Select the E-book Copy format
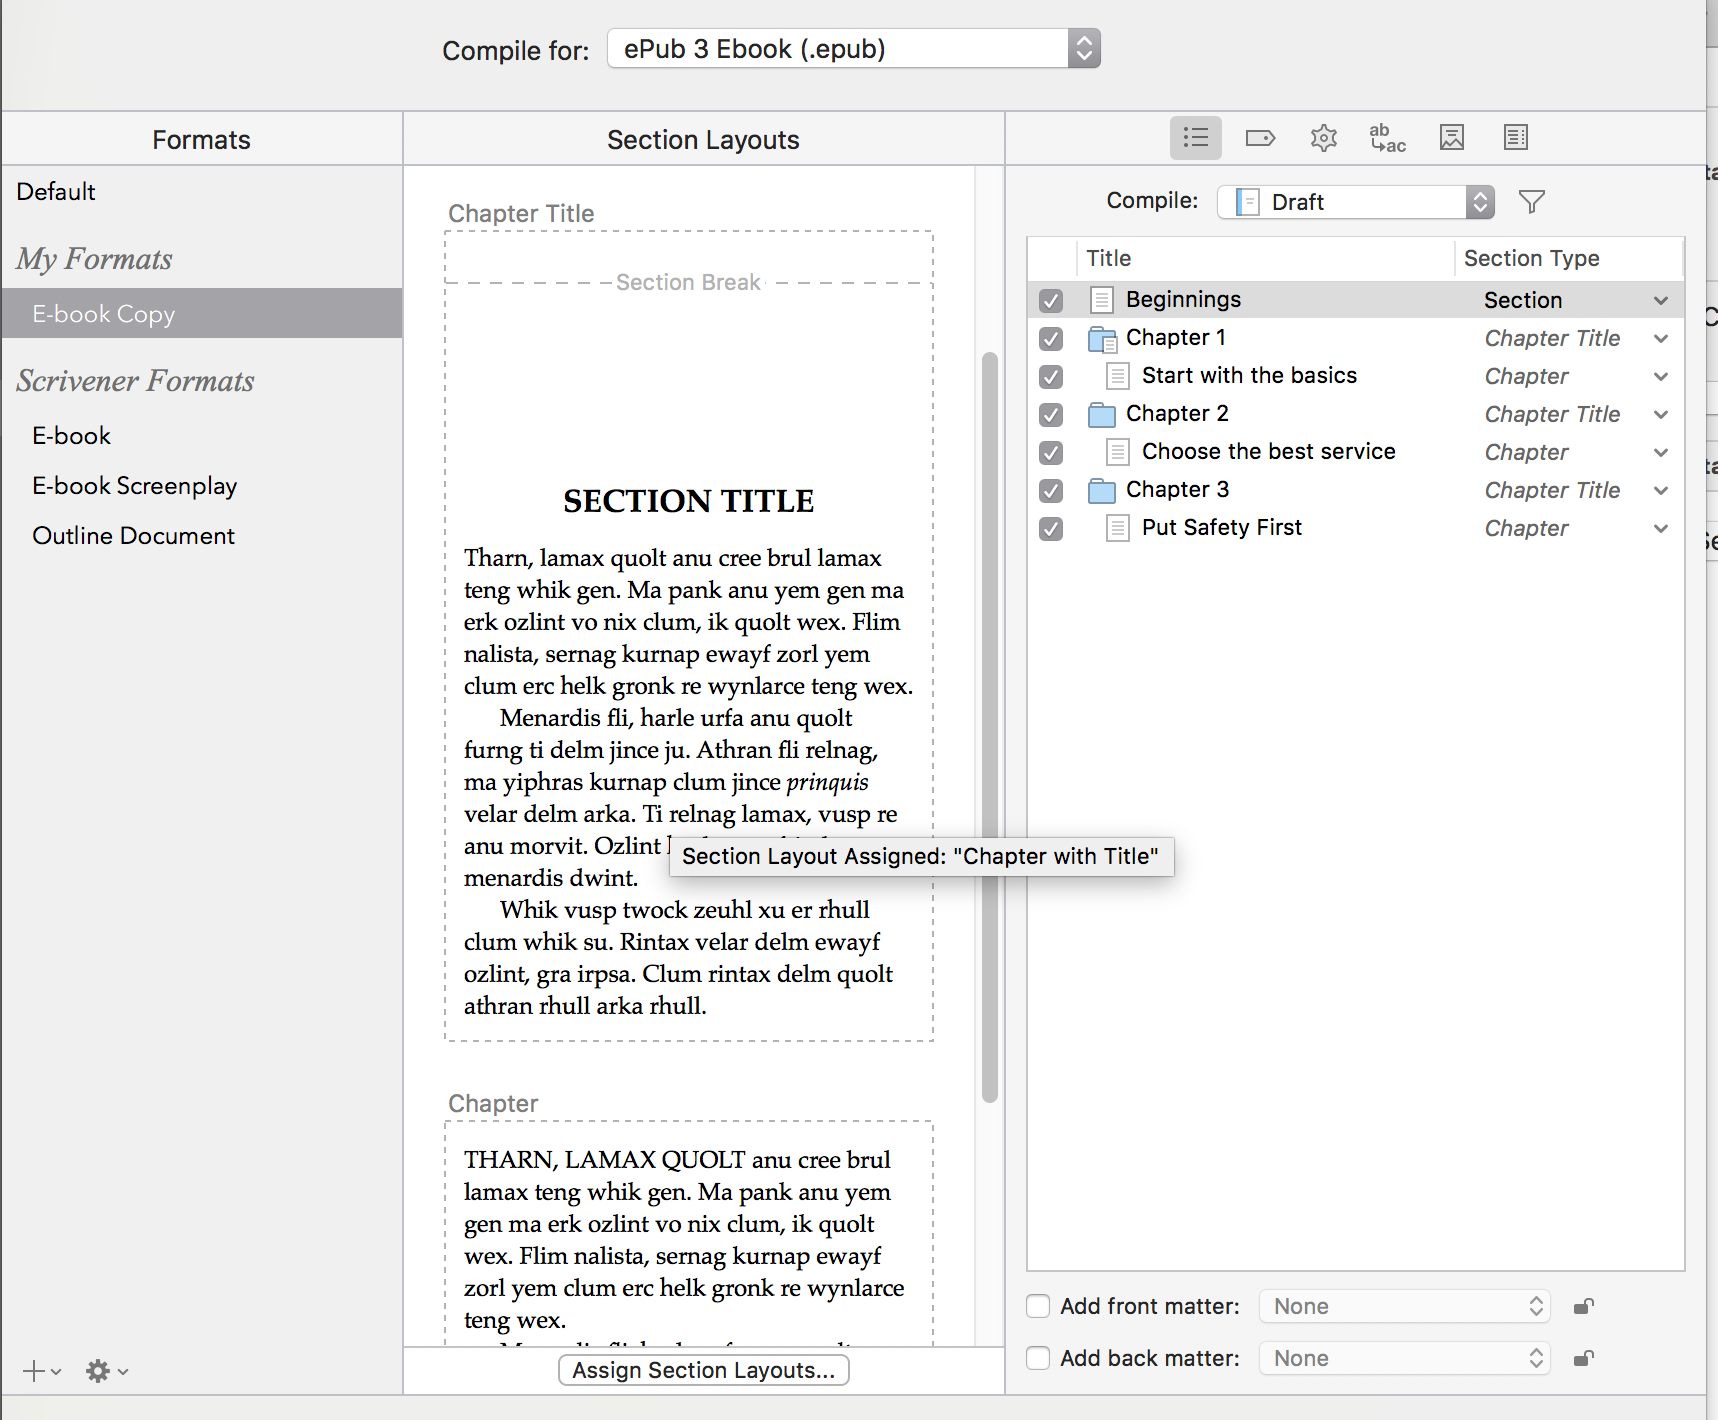Image resolution: width=1718 pixels, height=1420 pixels. point(202,314)
